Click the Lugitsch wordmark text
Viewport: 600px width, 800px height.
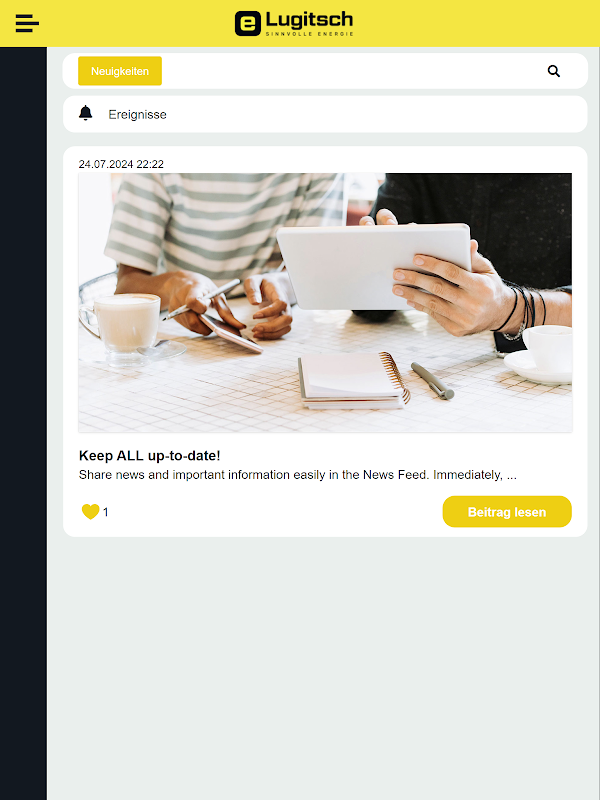pos(309,20)
